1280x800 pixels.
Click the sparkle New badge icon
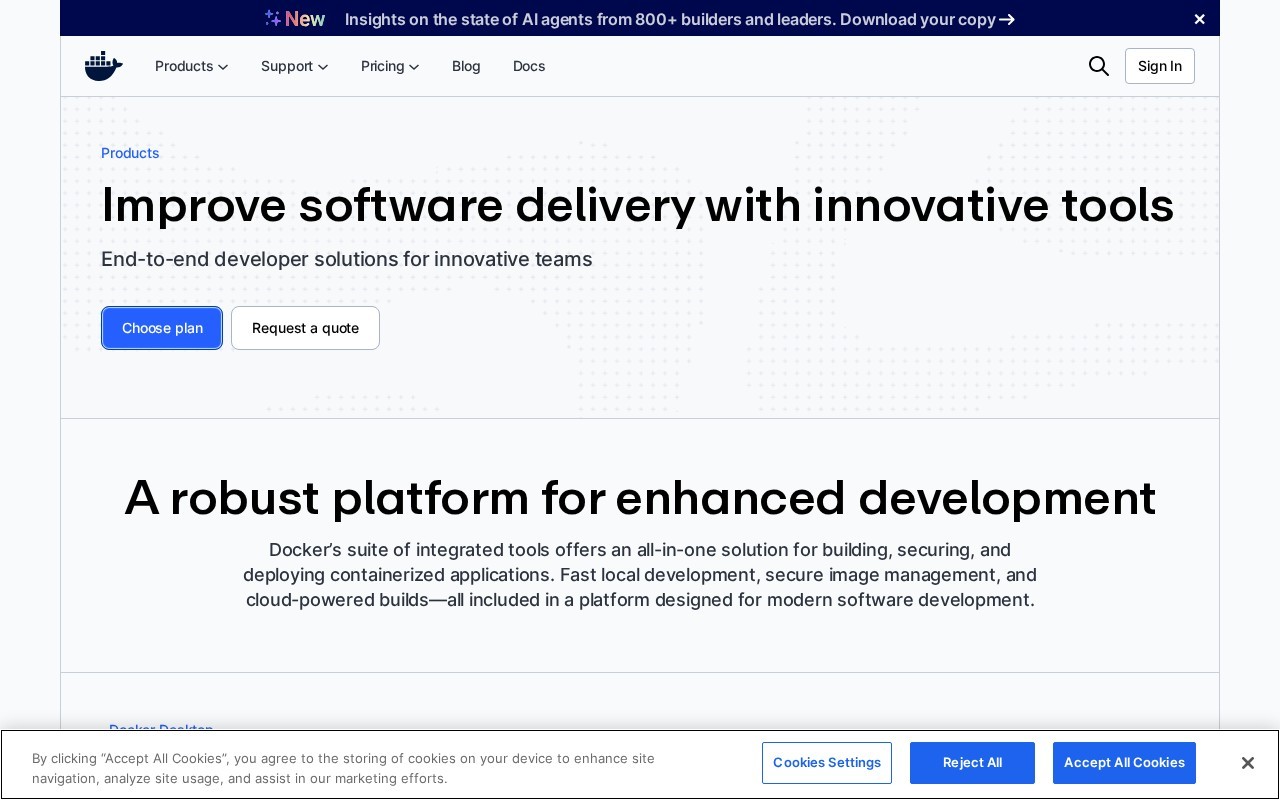coord(273,18)
